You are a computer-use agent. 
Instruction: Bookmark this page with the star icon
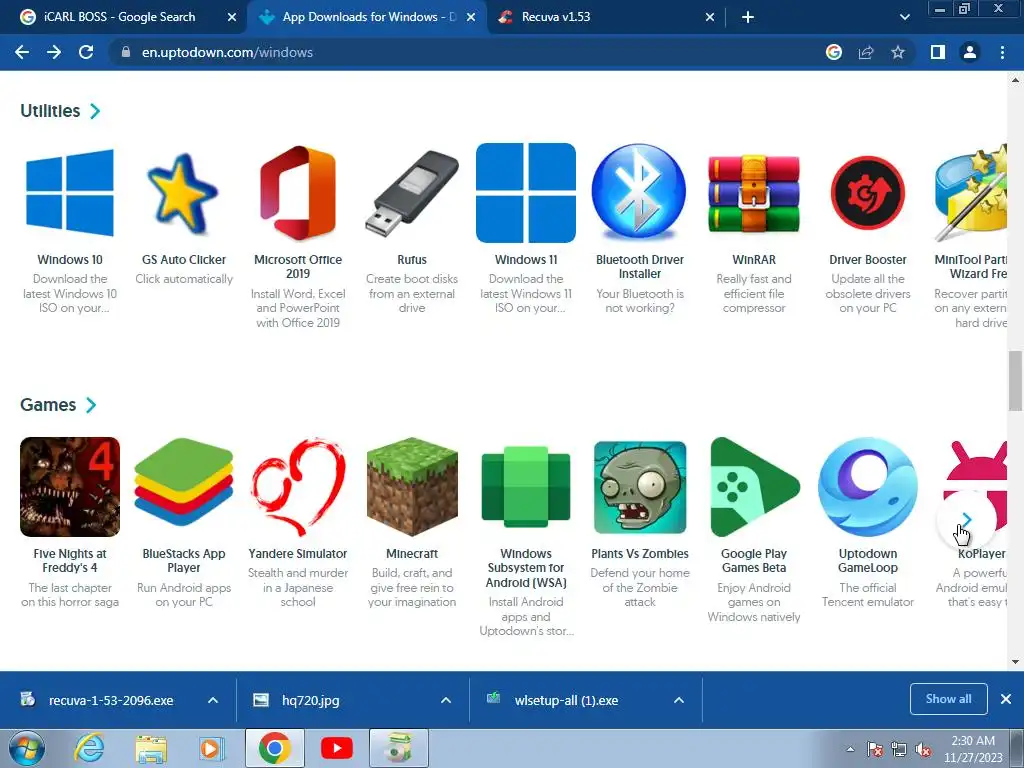898,52
